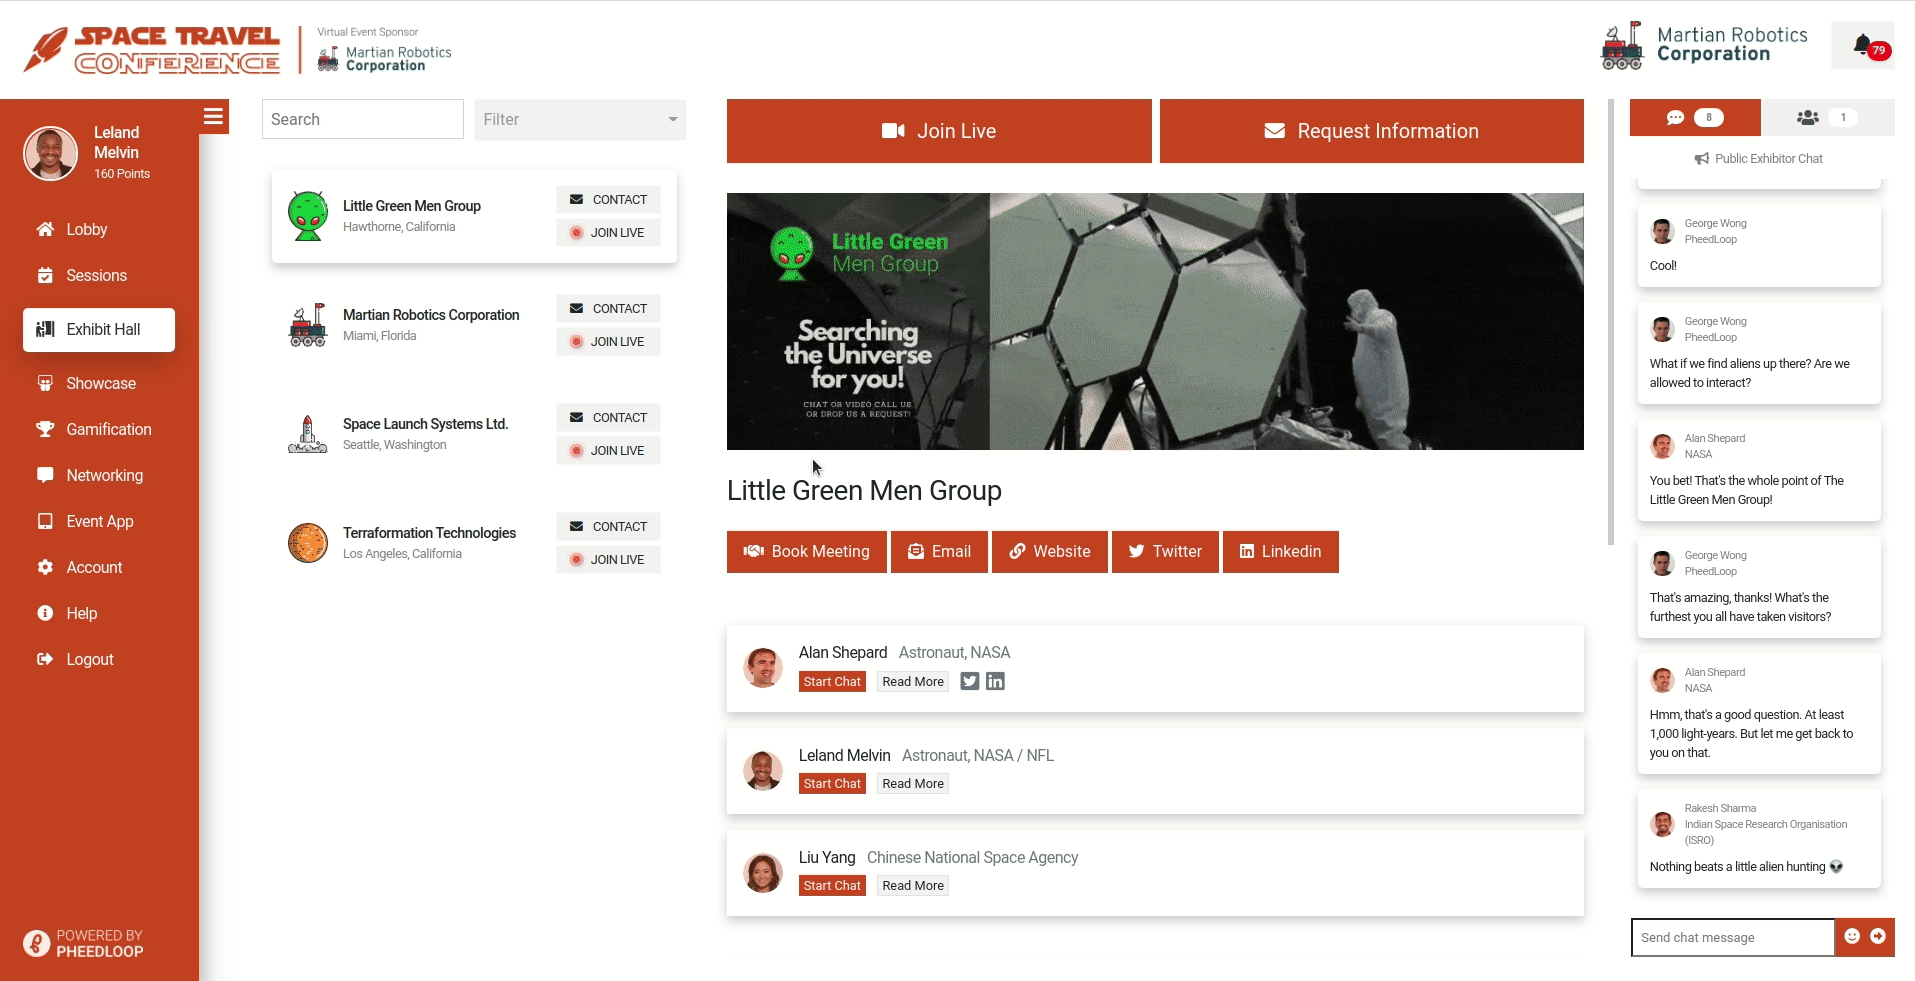
Task: Start chat with Liu Yang
Action: [832, 886]
